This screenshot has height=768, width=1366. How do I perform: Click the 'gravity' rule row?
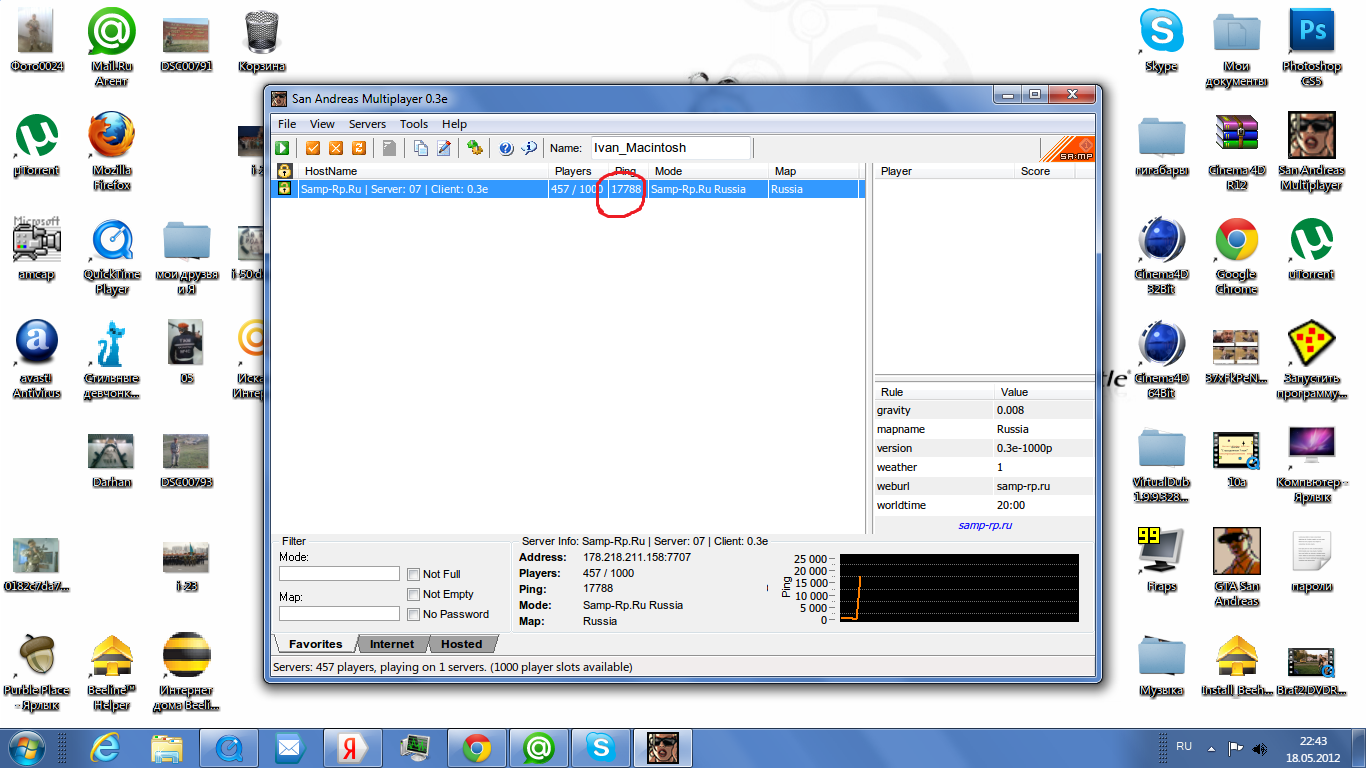[984, 410]
